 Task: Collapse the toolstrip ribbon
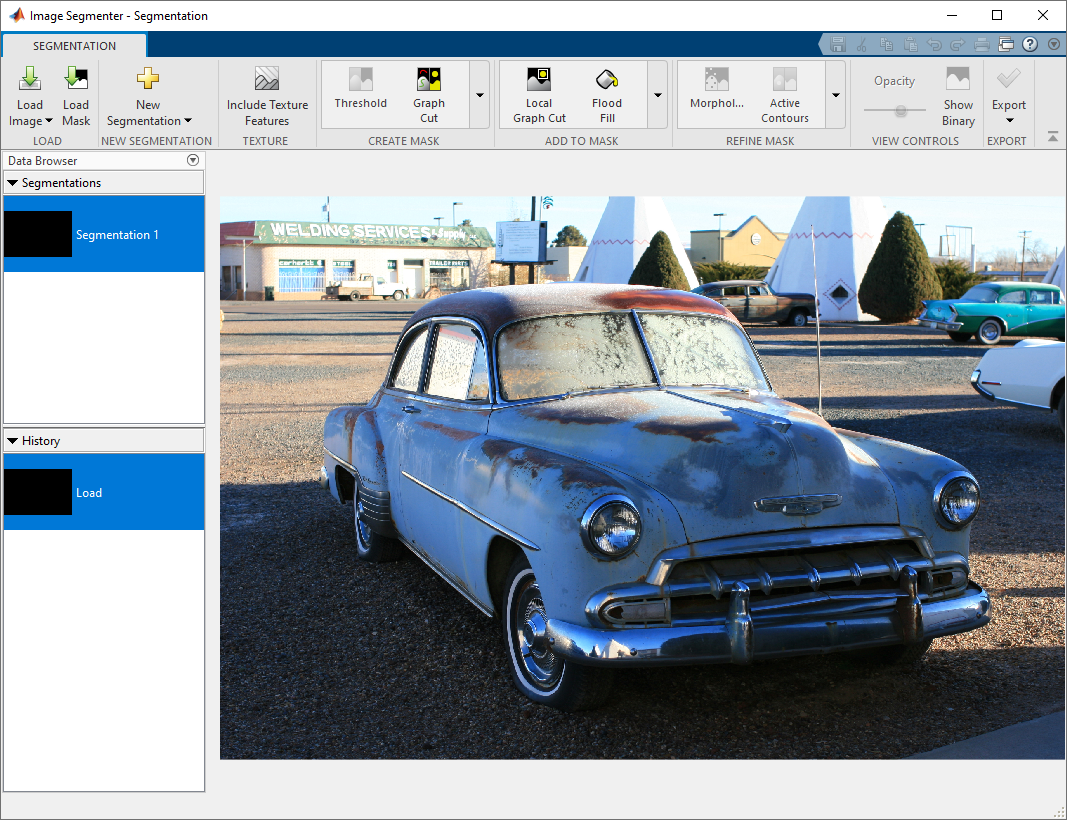click(x=1053, y=136)
